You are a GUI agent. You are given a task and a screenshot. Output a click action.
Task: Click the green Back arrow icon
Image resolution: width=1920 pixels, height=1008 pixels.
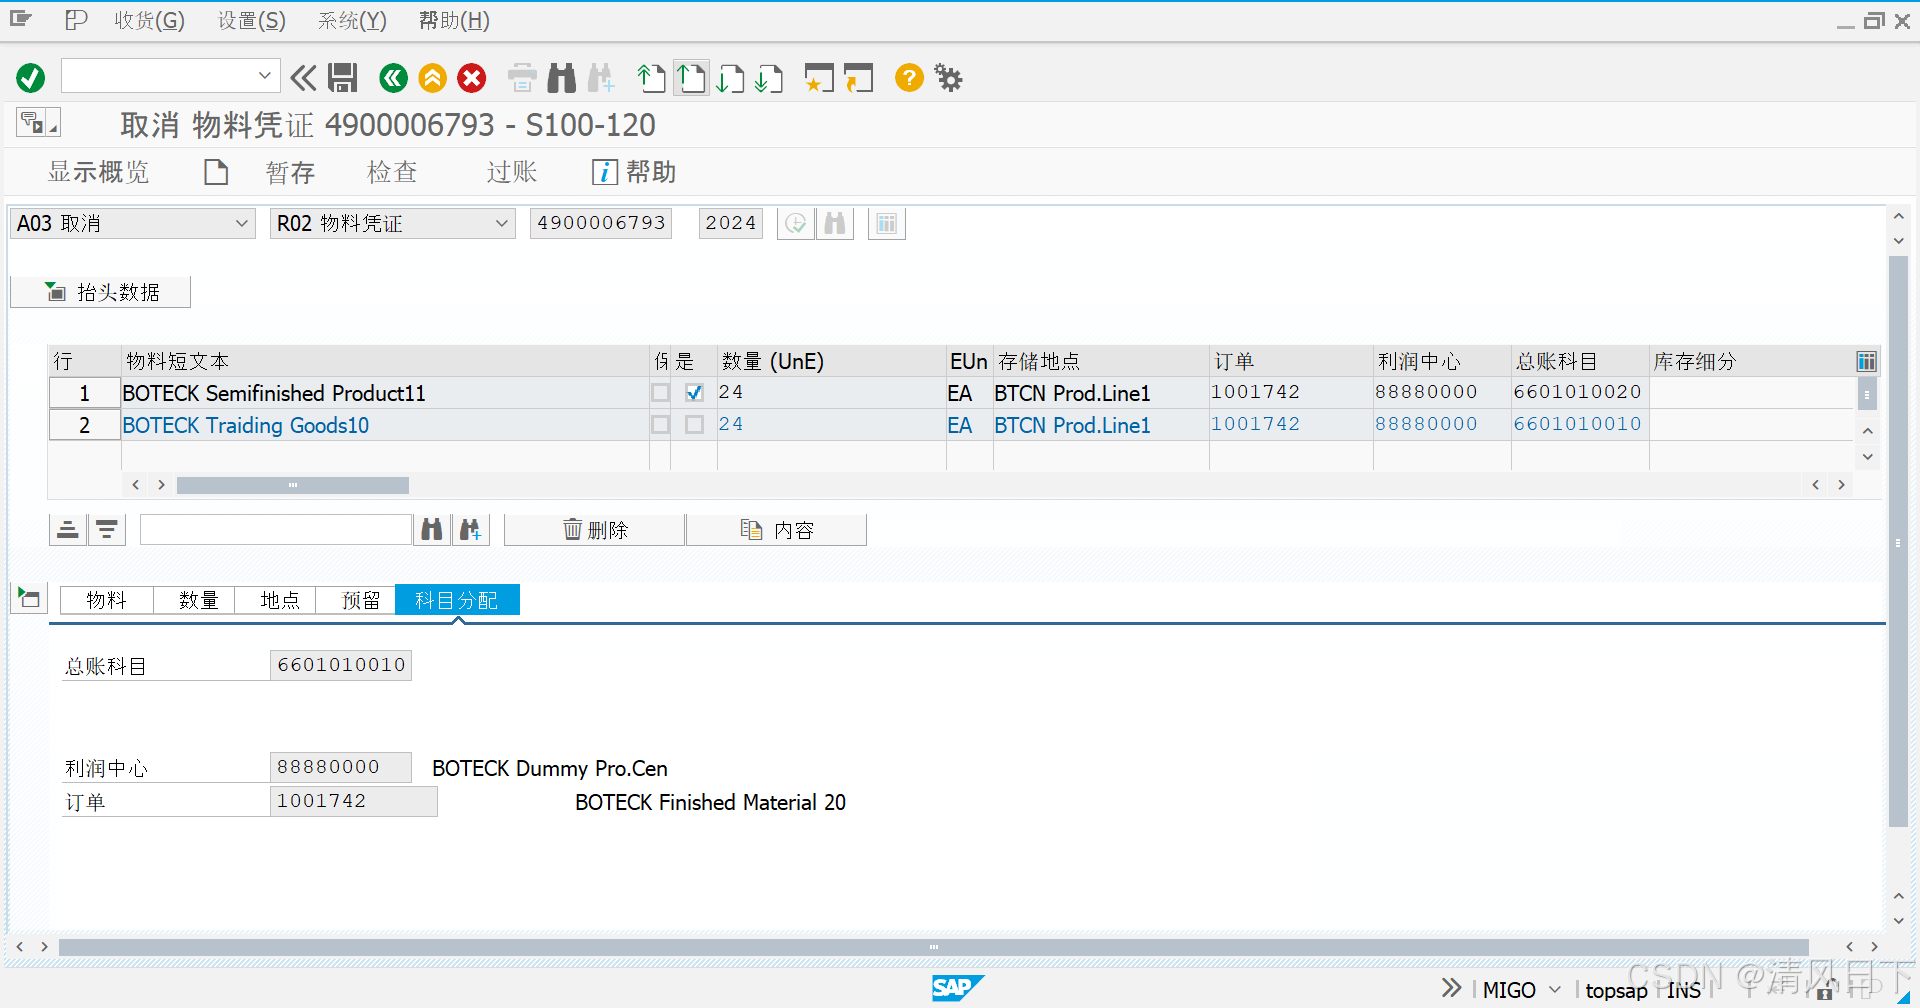click(394, 77)
